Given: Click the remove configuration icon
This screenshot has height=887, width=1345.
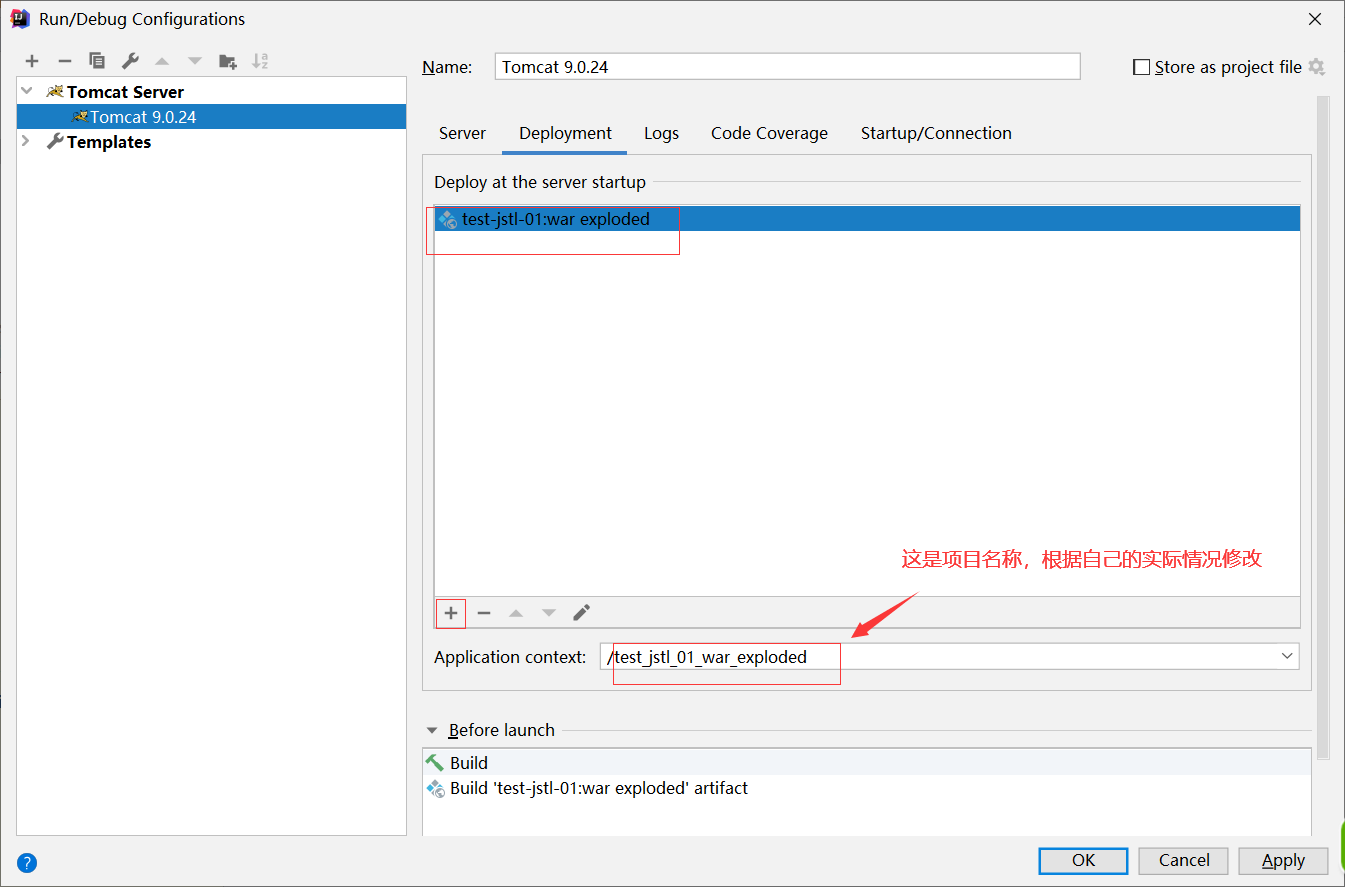Looking at the screenshot, I should 64,60.
